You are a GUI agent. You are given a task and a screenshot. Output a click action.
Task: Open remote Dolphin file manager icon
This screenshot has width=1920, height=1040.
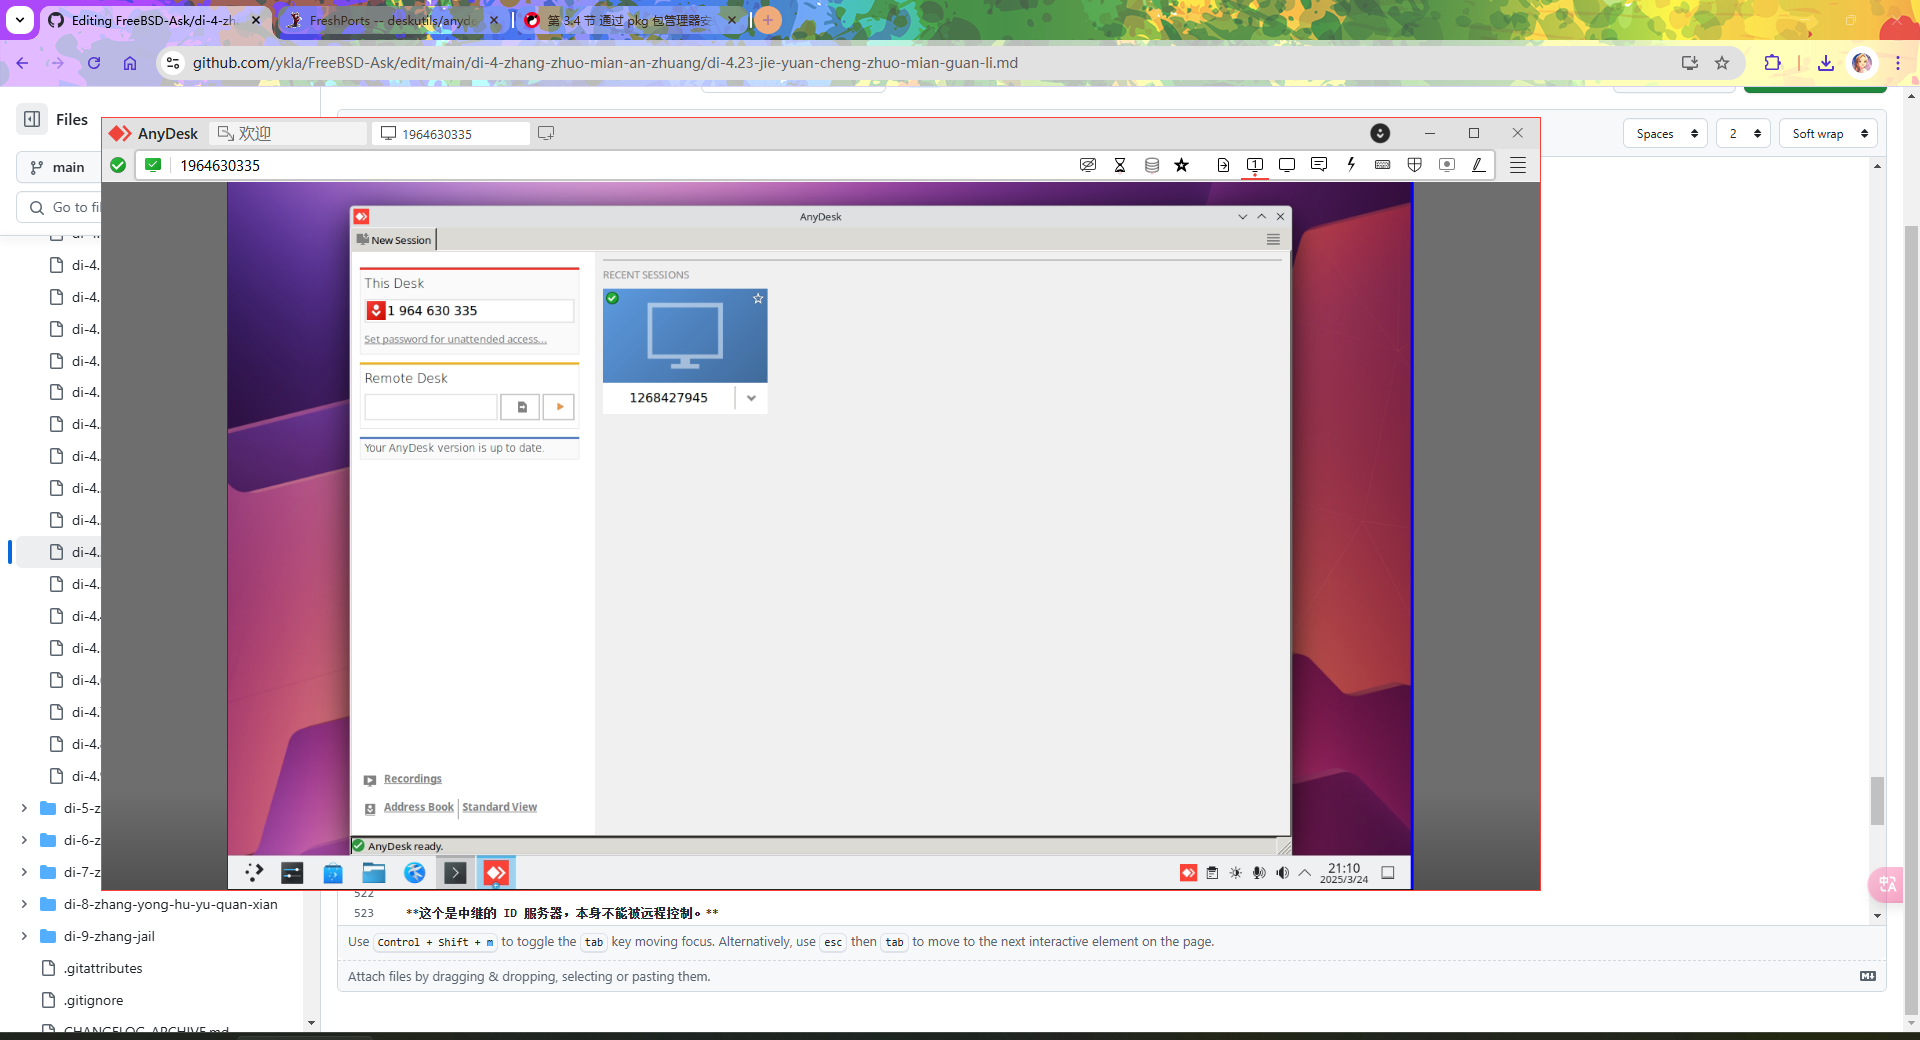(x=374, y=873)
